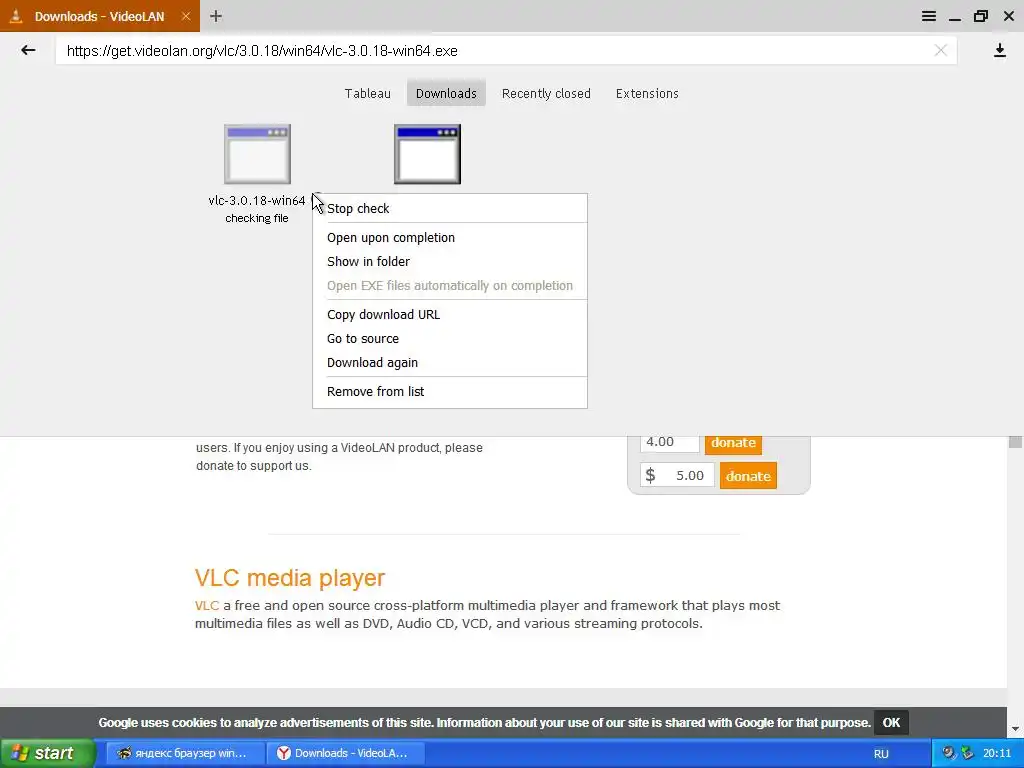Click the Windows start button
Viewport: 1024px width, 768px height.
click(x=46, y=753)
